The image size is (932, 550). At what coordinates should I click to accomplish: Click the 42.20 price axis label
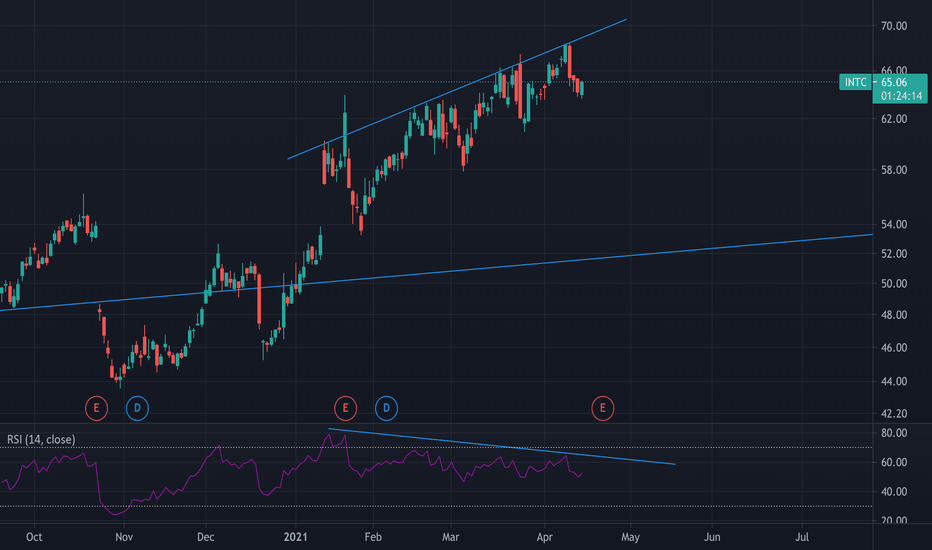pos(894,413)
